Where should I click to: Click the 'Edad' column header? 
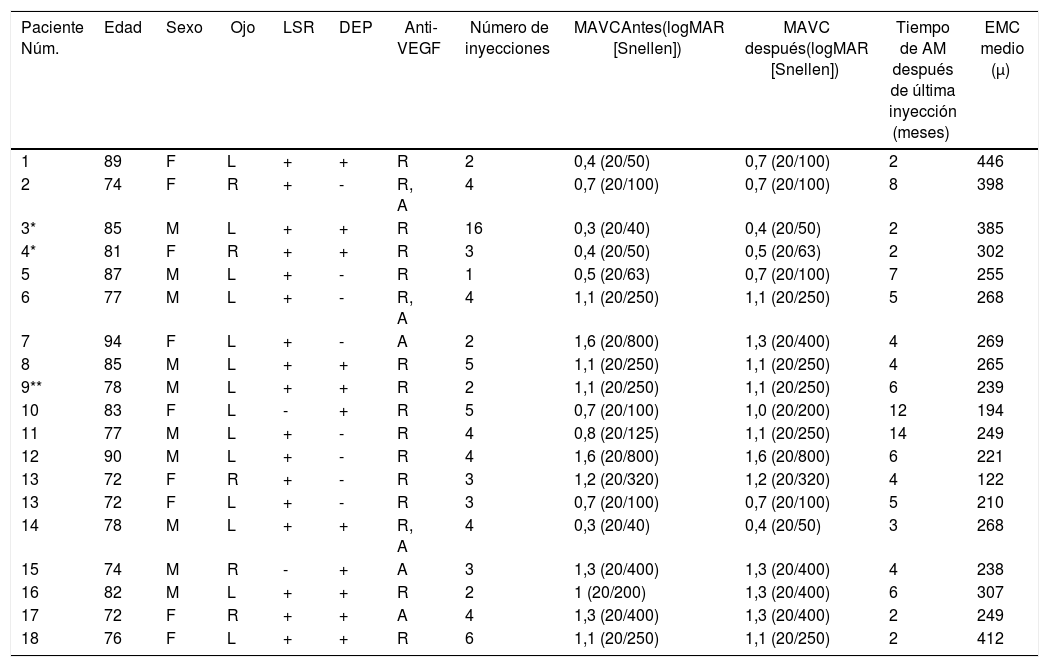coord(122,28)
